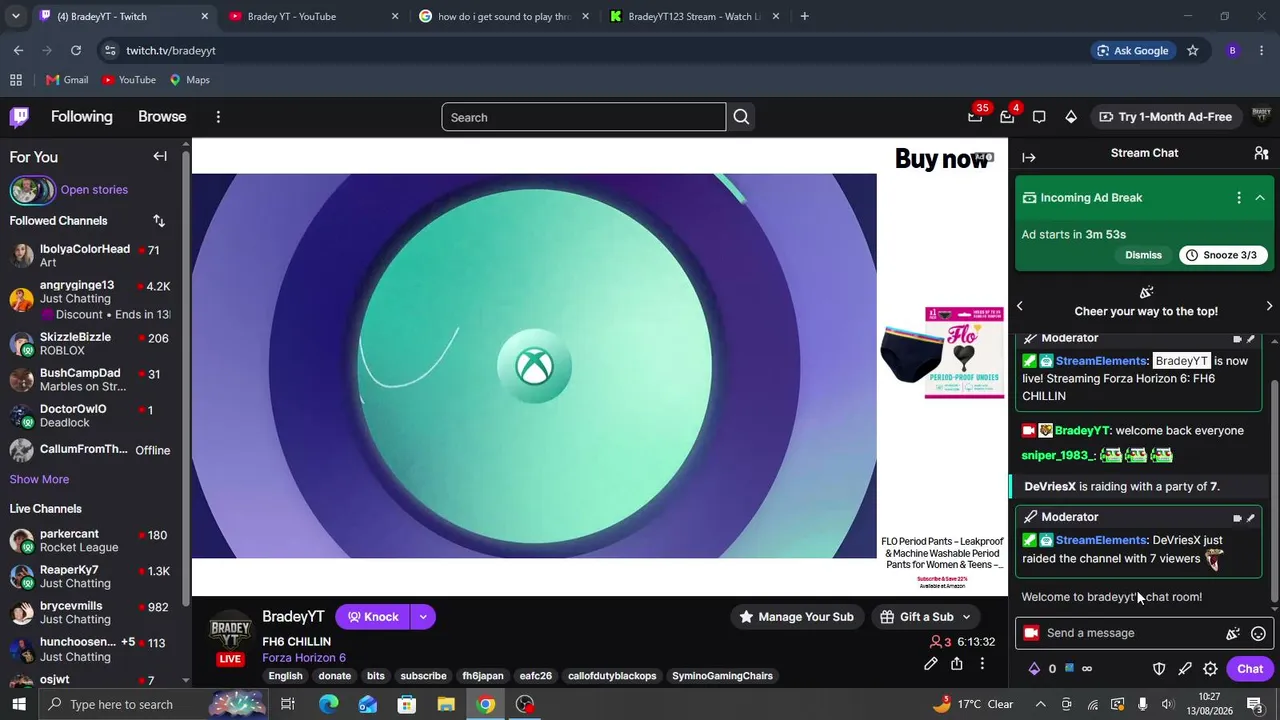Expand followed channels with Show More
The width and height of the screenshot is (1280, 720).
39,479
